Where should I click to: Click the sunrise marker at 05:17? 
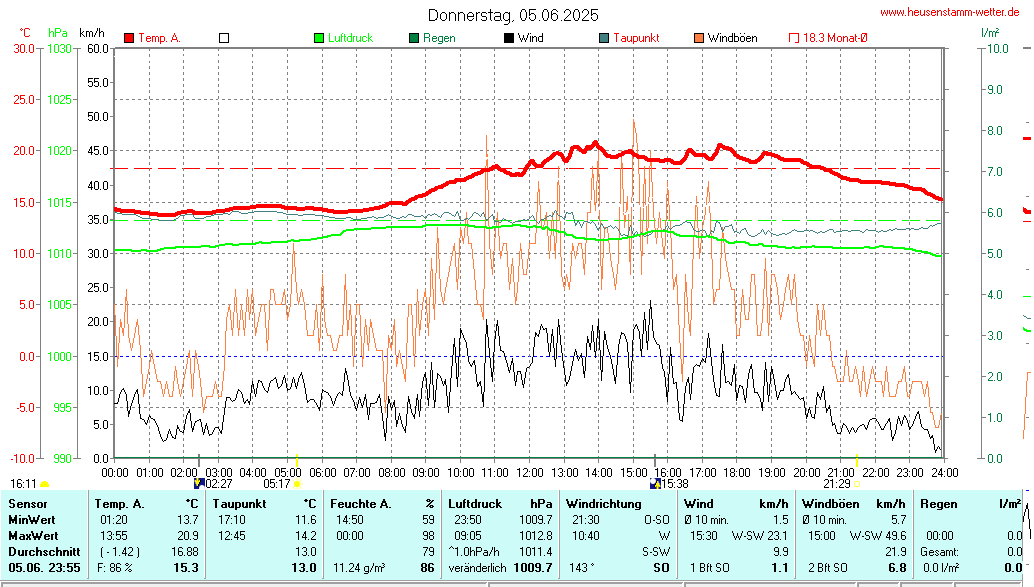tap(297, 484)
